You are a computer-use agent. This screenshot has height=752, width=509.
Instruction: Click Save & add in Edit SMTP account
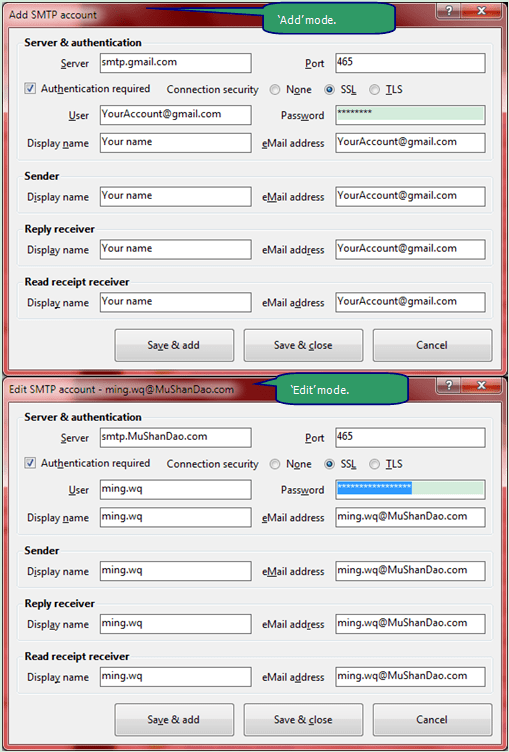(x=174, y=720)
